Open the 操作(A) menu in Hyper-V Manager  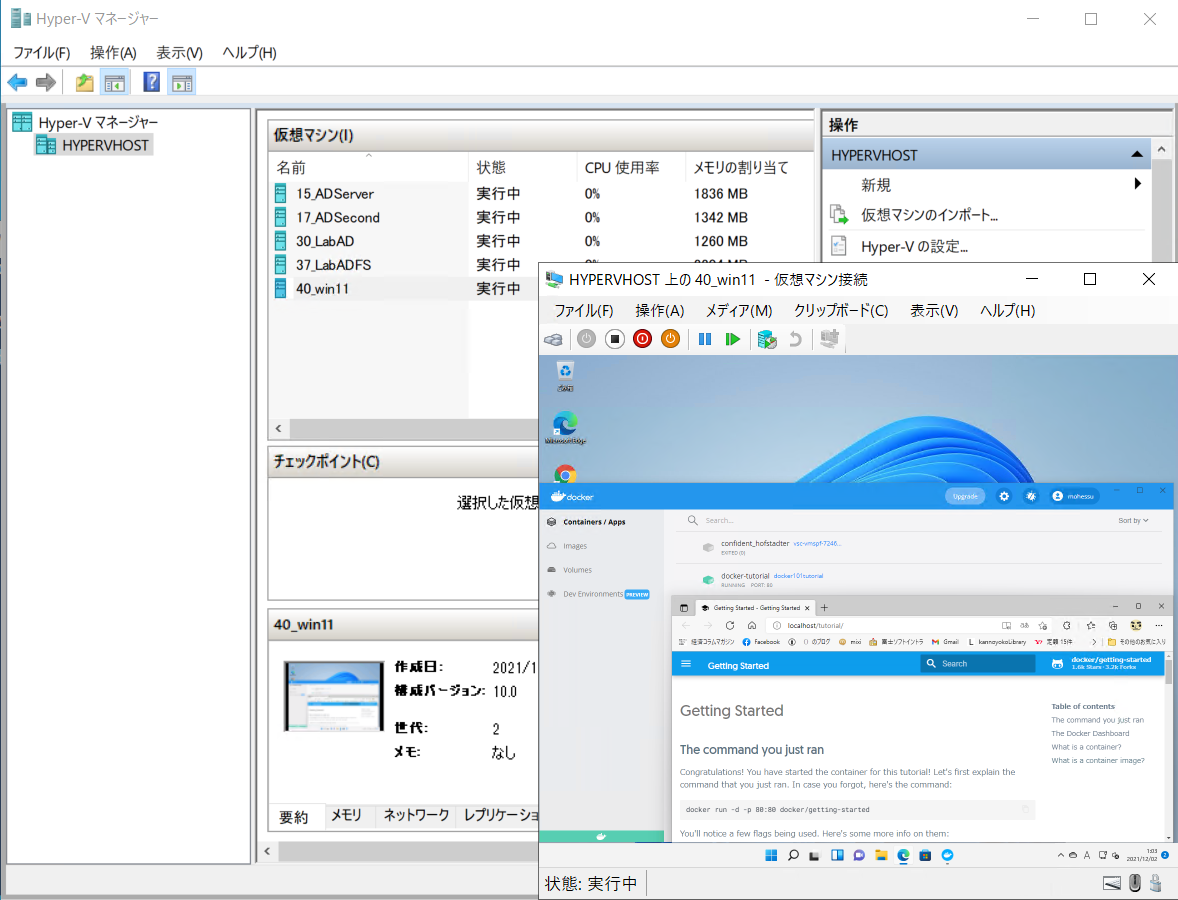[113, 53]
